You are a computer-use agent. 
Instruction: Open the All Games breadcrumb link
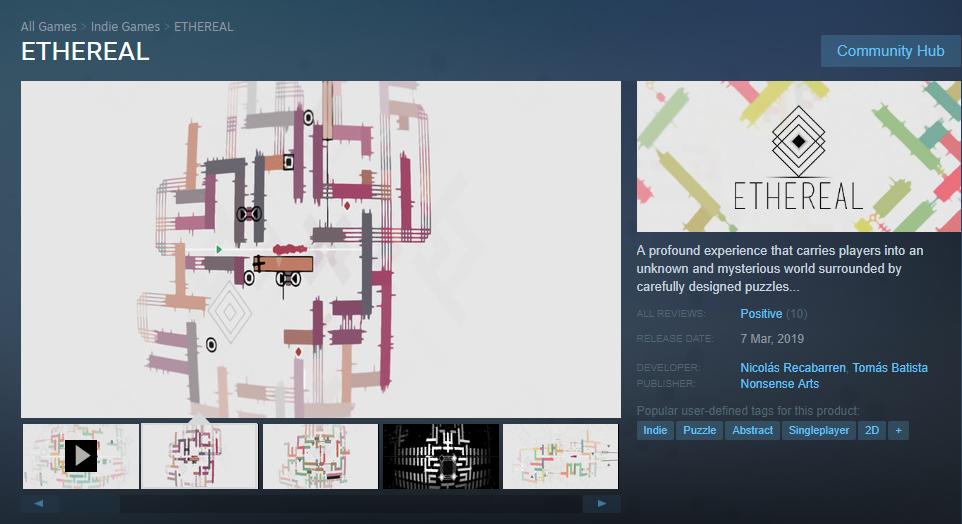click(48, 26)
